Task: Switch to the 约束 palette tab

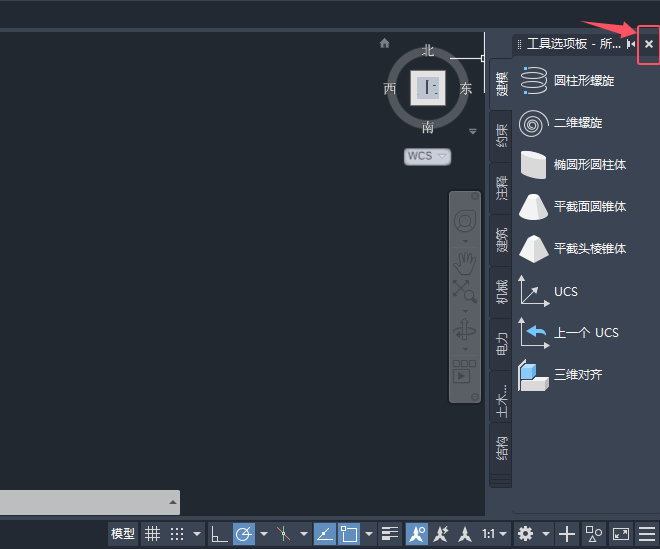Action: [501, 136]
